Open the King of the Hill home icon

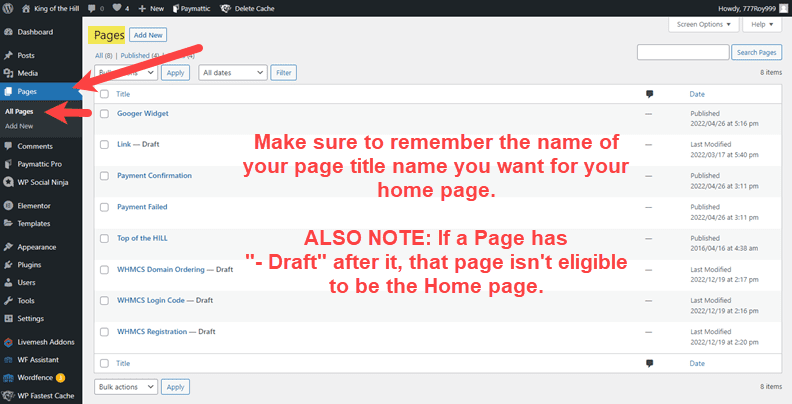[x=26, y=8]
